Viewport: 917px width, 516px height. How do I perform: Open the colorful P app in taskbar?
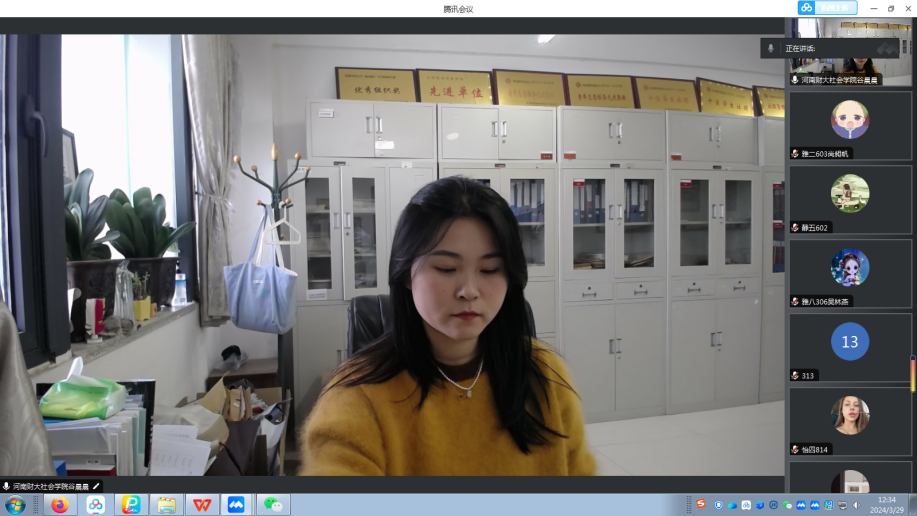point(131,504)
